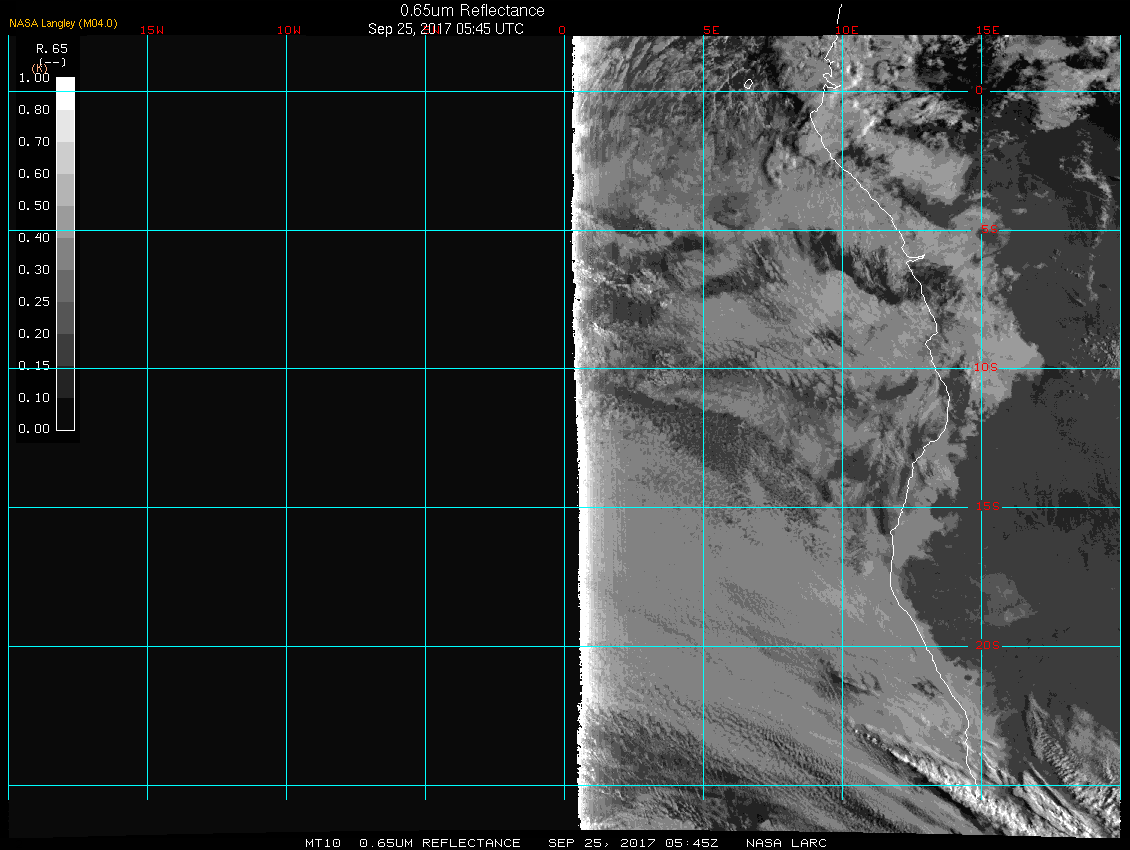Click the '20S' latitude label
The height and width of the screenshot is (850, 1130).
(x=987, y=645)
